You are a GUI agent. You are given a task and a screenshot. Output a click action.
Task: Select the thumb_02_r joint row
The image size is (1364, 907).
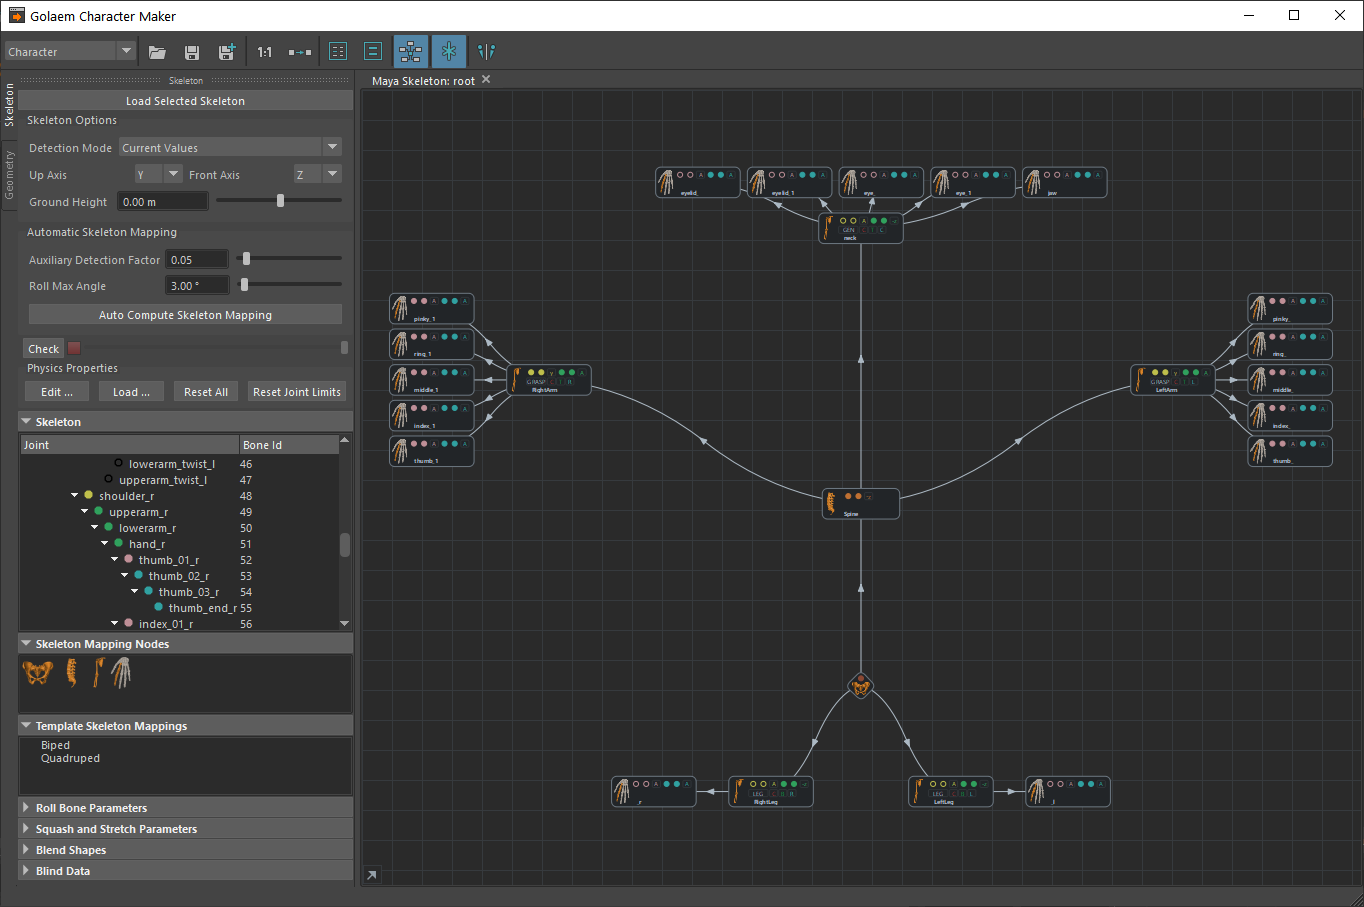180,576
